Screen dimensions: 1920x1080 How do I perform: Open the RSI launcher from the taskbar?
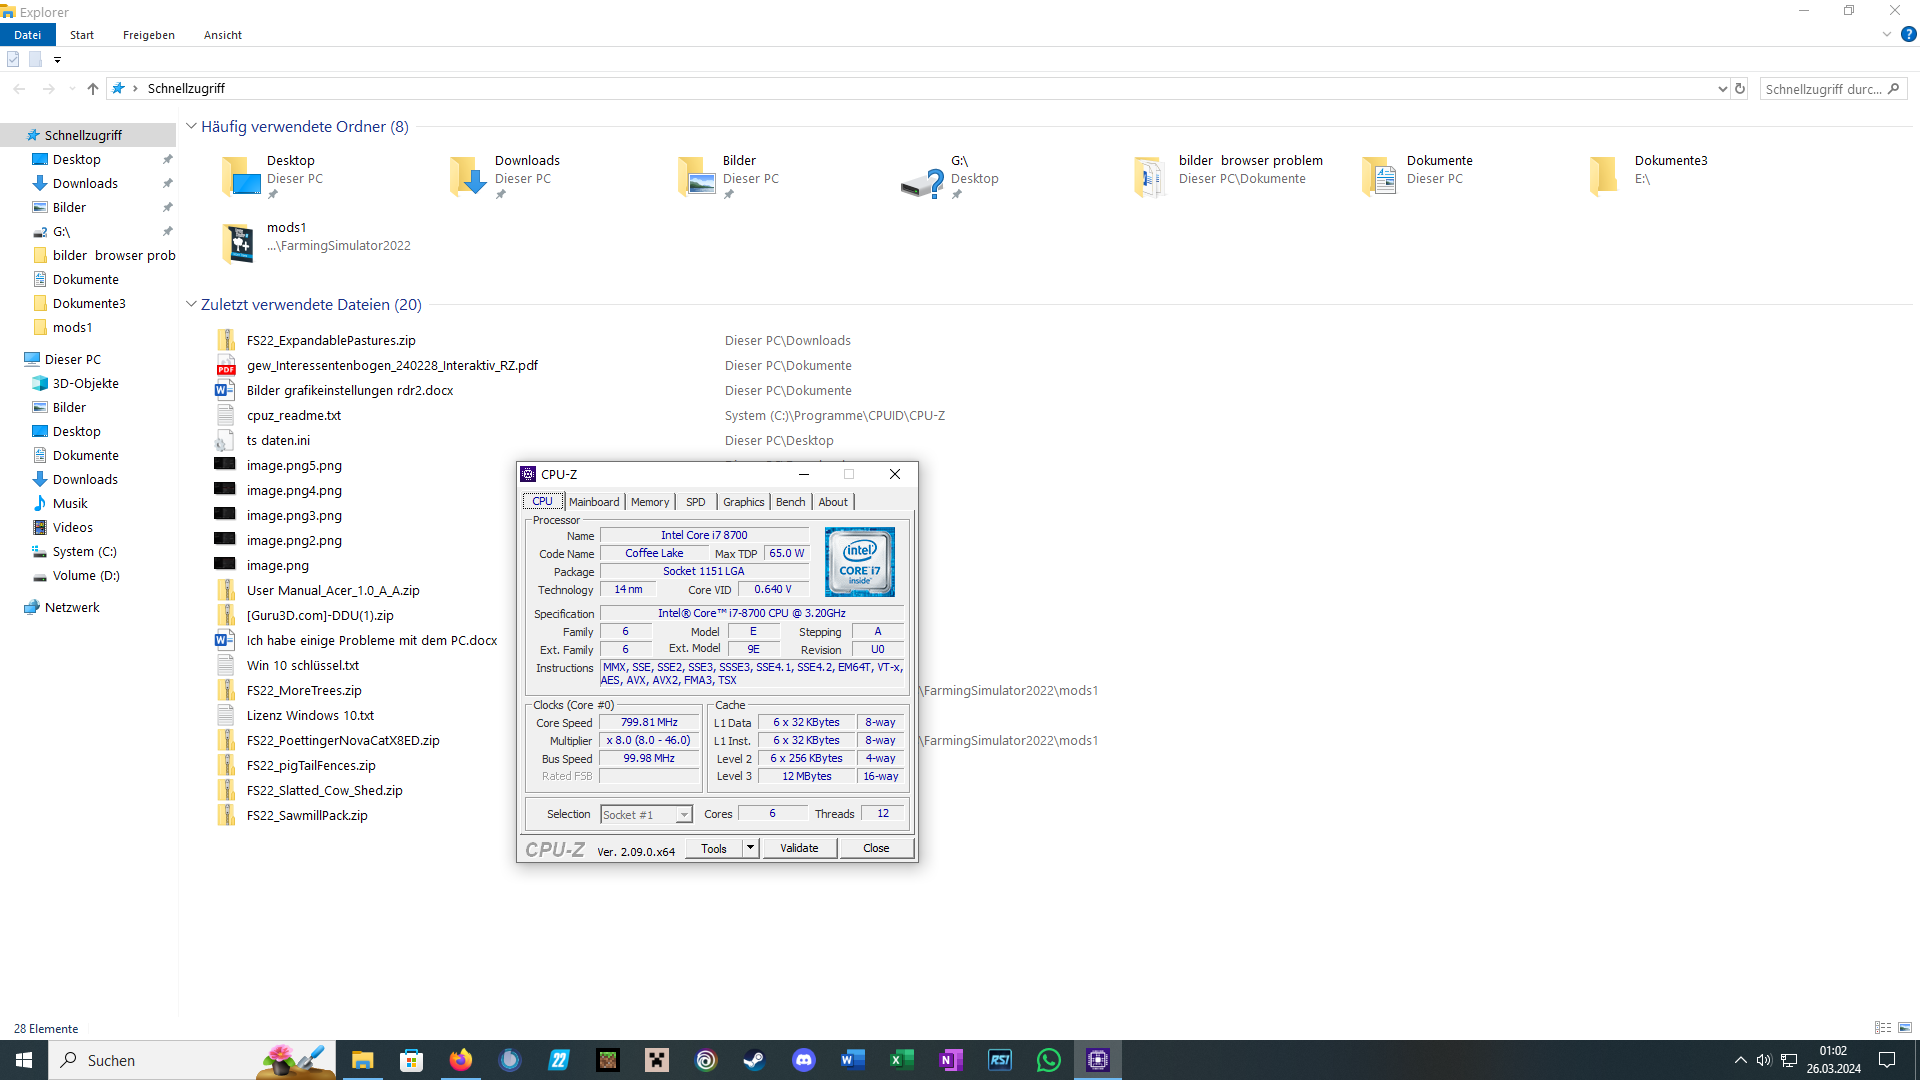coord(999,1060)
